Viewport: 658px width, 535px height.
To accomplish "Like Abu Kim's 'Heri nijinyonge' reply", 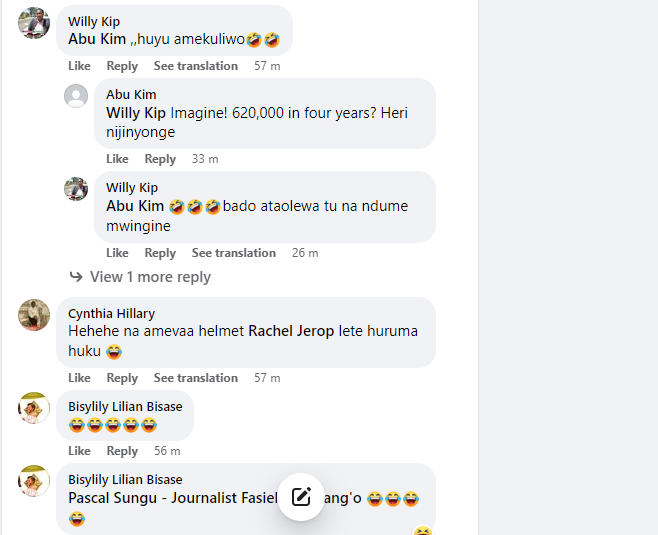I will (x=117, y=159).
